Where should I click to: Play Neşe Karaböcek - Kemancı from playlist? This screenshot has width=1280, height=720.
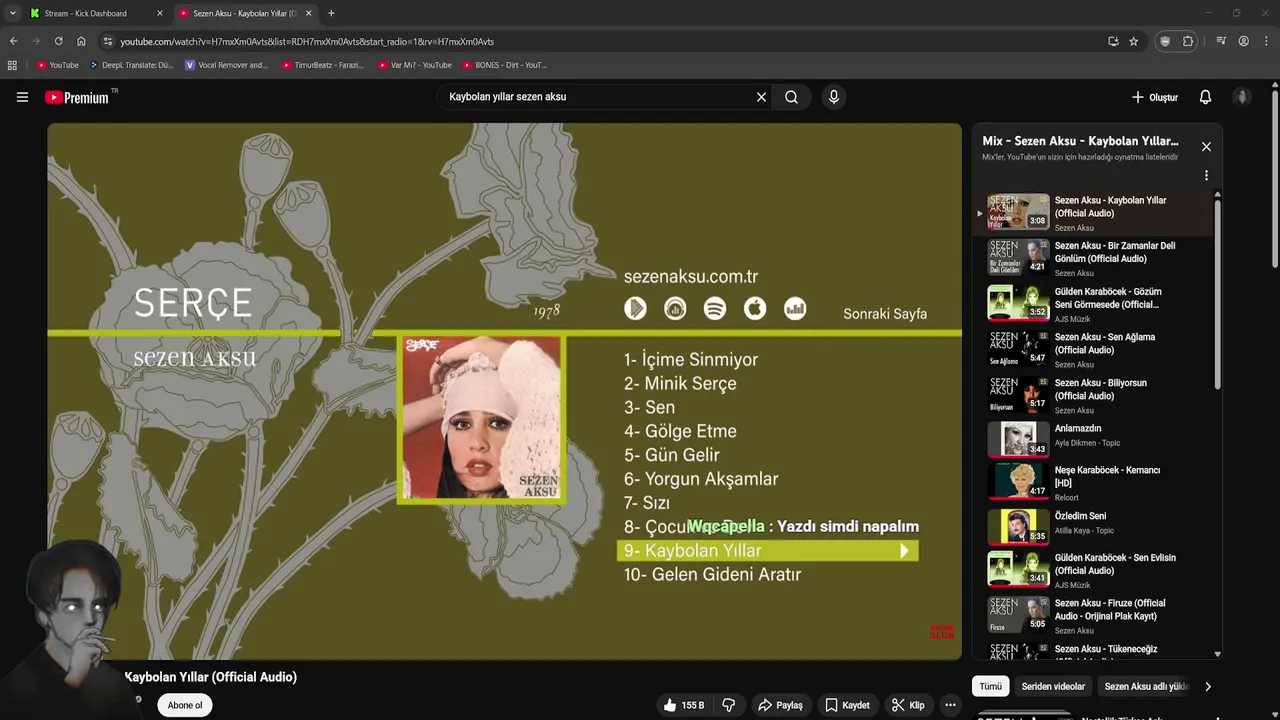coord(1094,481)
